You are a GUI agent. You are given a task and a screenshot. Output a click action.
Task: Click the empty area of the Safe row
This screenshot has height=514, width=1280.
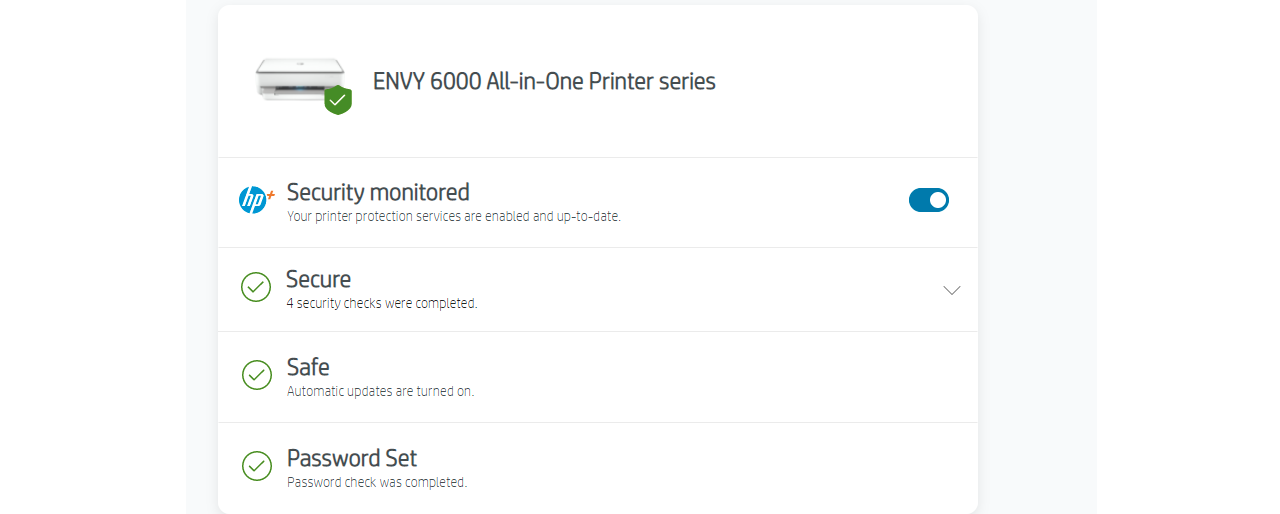coord(720,377)
